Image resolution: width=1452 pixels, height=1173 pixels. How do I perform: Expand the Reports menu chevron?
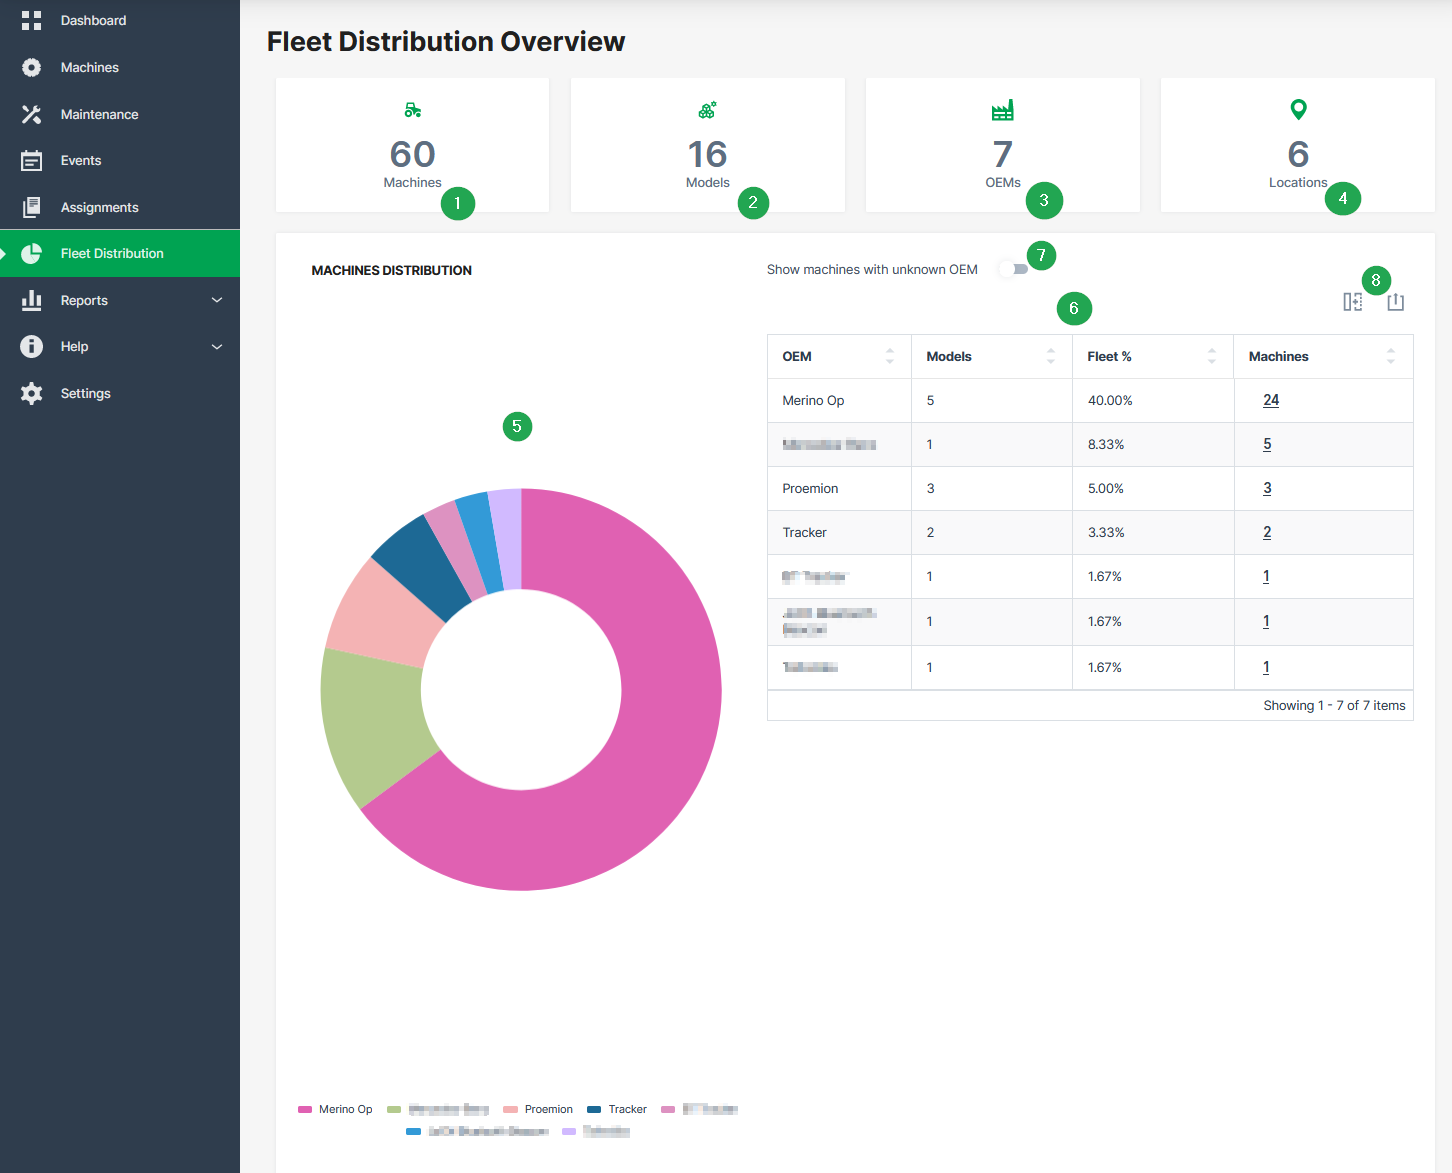point(217,301)
